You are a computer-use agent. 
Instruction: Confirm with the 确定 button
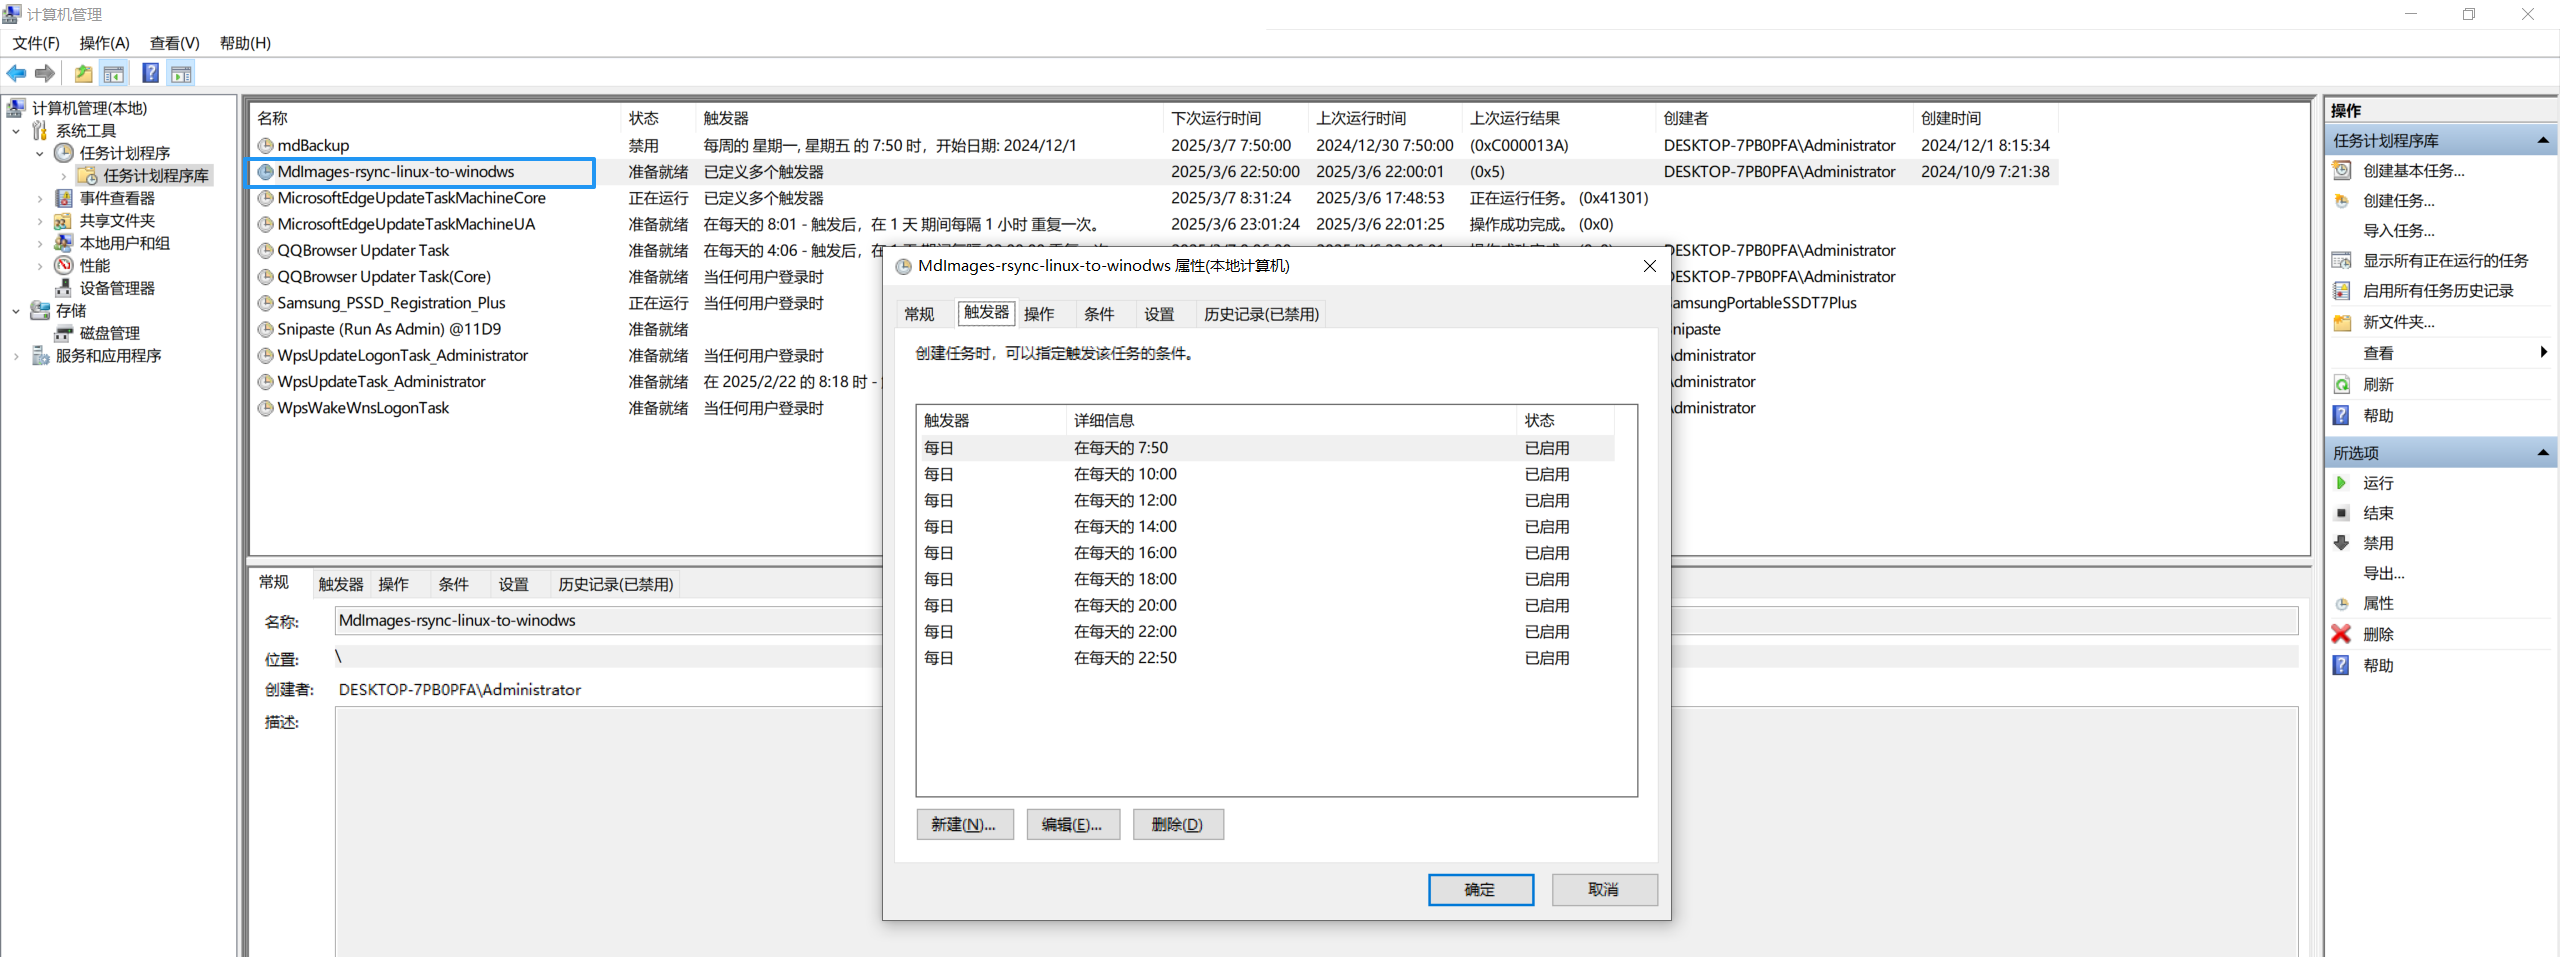click(x=1480, y=890)
